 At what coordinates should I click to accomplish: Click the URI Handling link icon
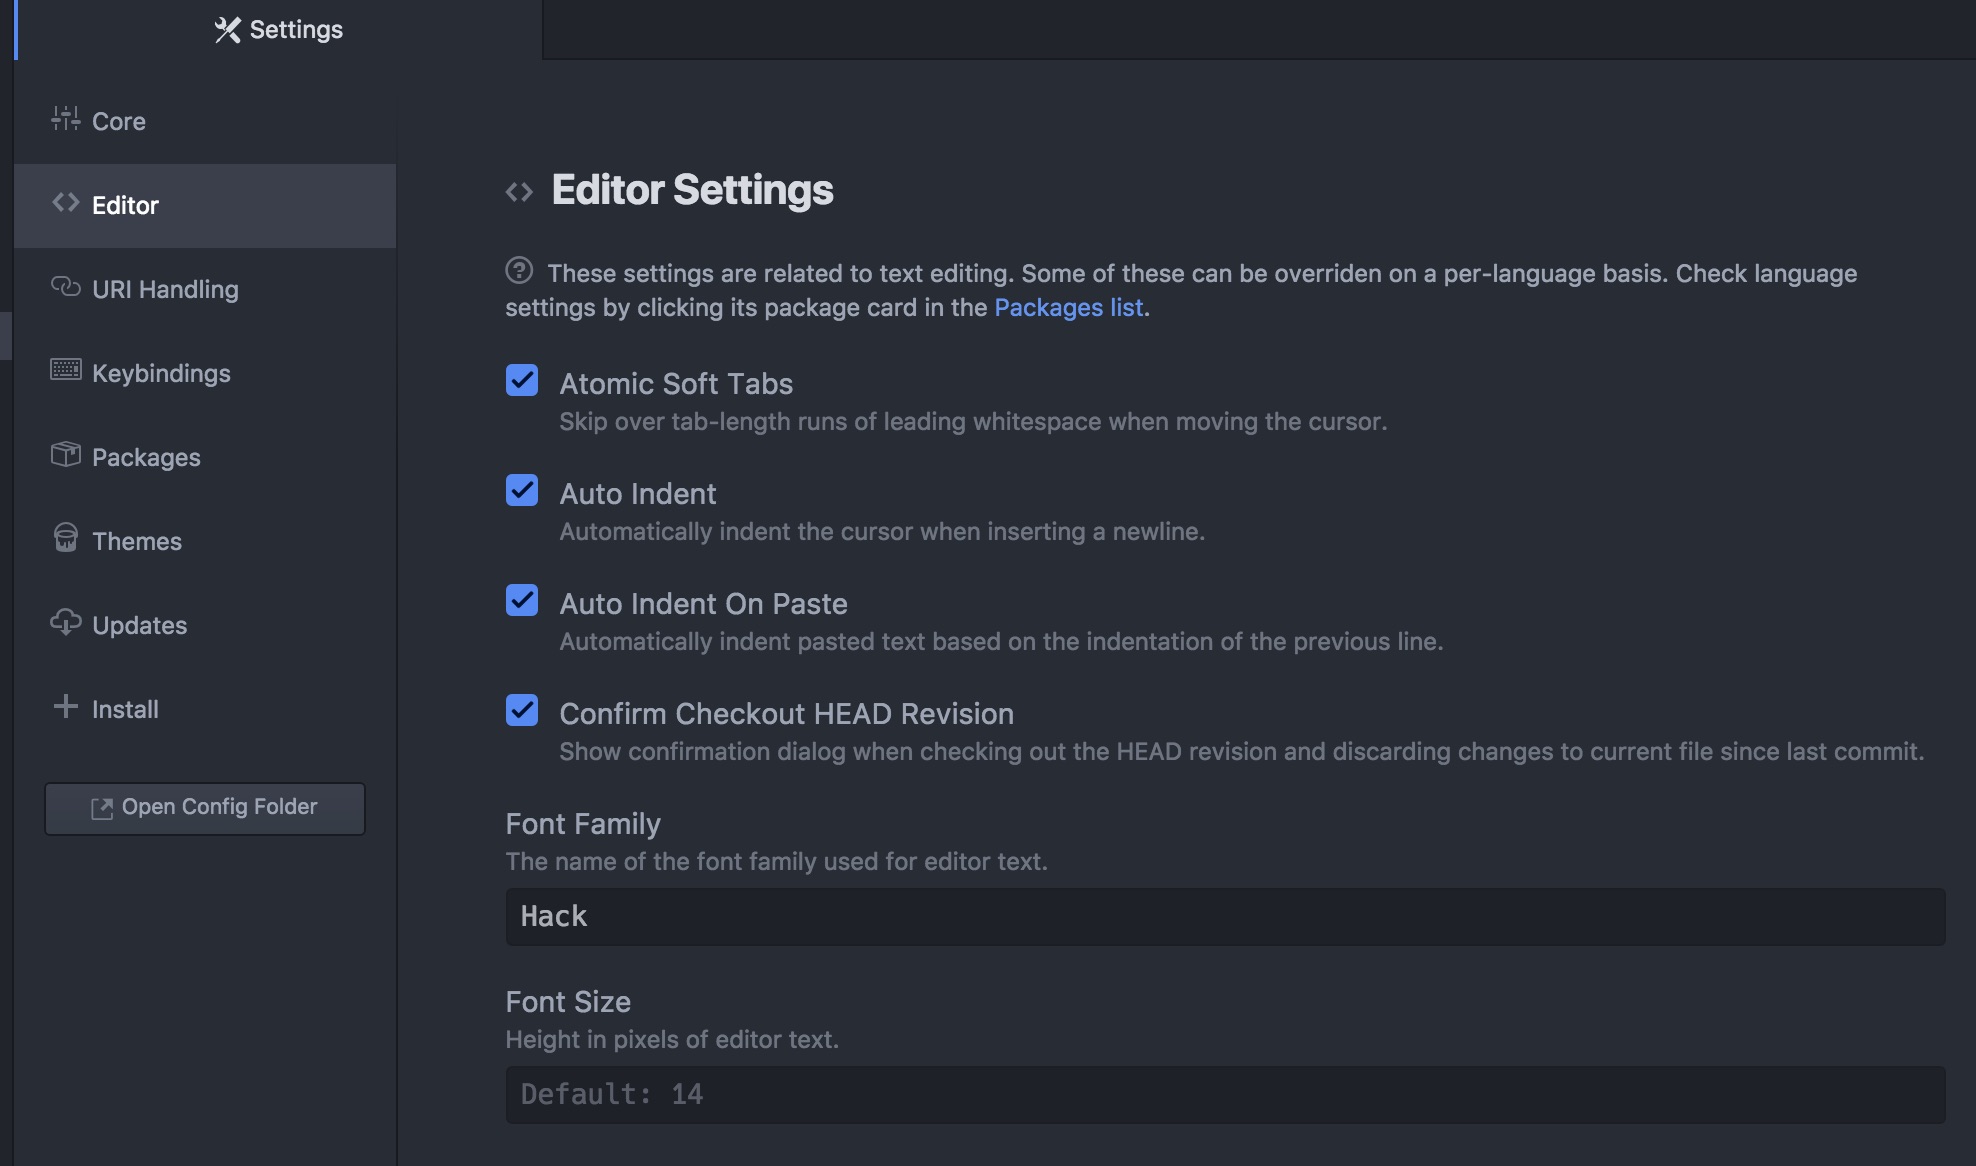[65, 287]
